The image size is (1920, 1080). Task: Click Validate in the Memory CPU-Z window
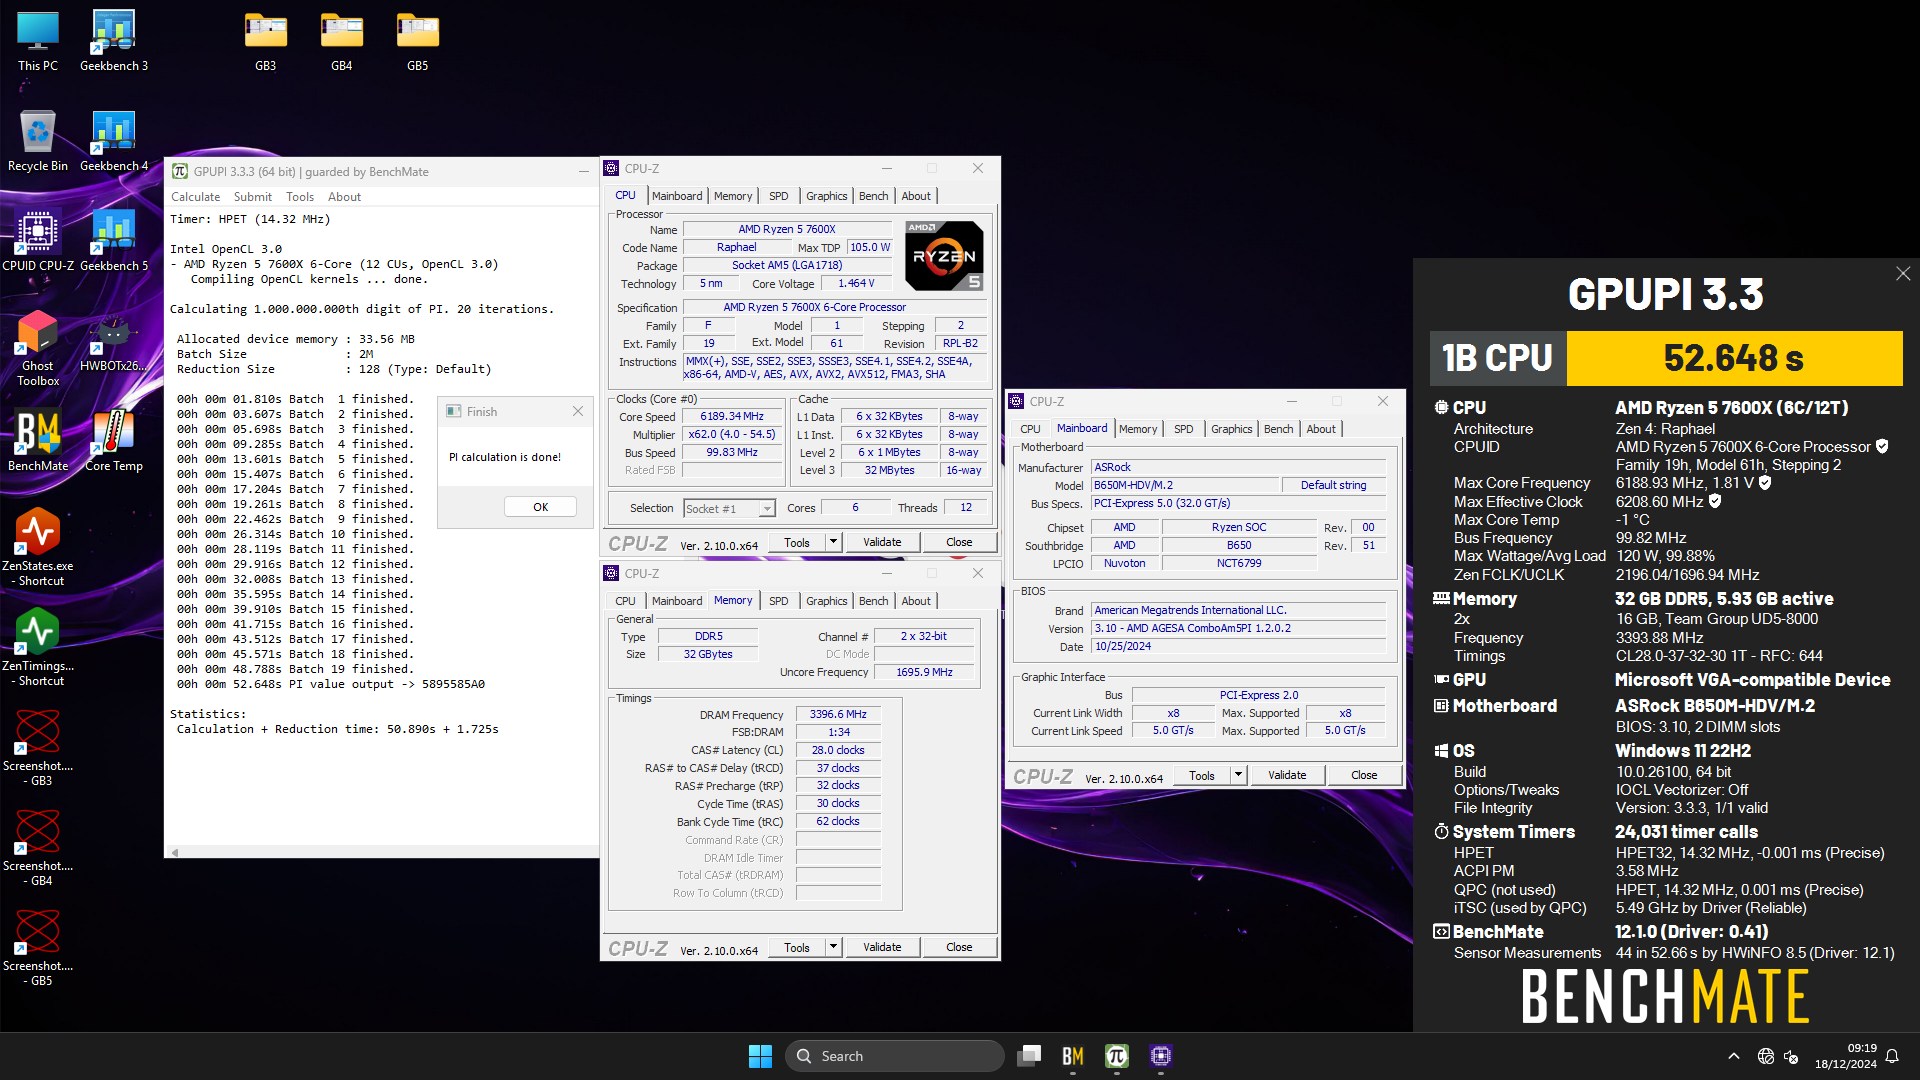[882, 947]
